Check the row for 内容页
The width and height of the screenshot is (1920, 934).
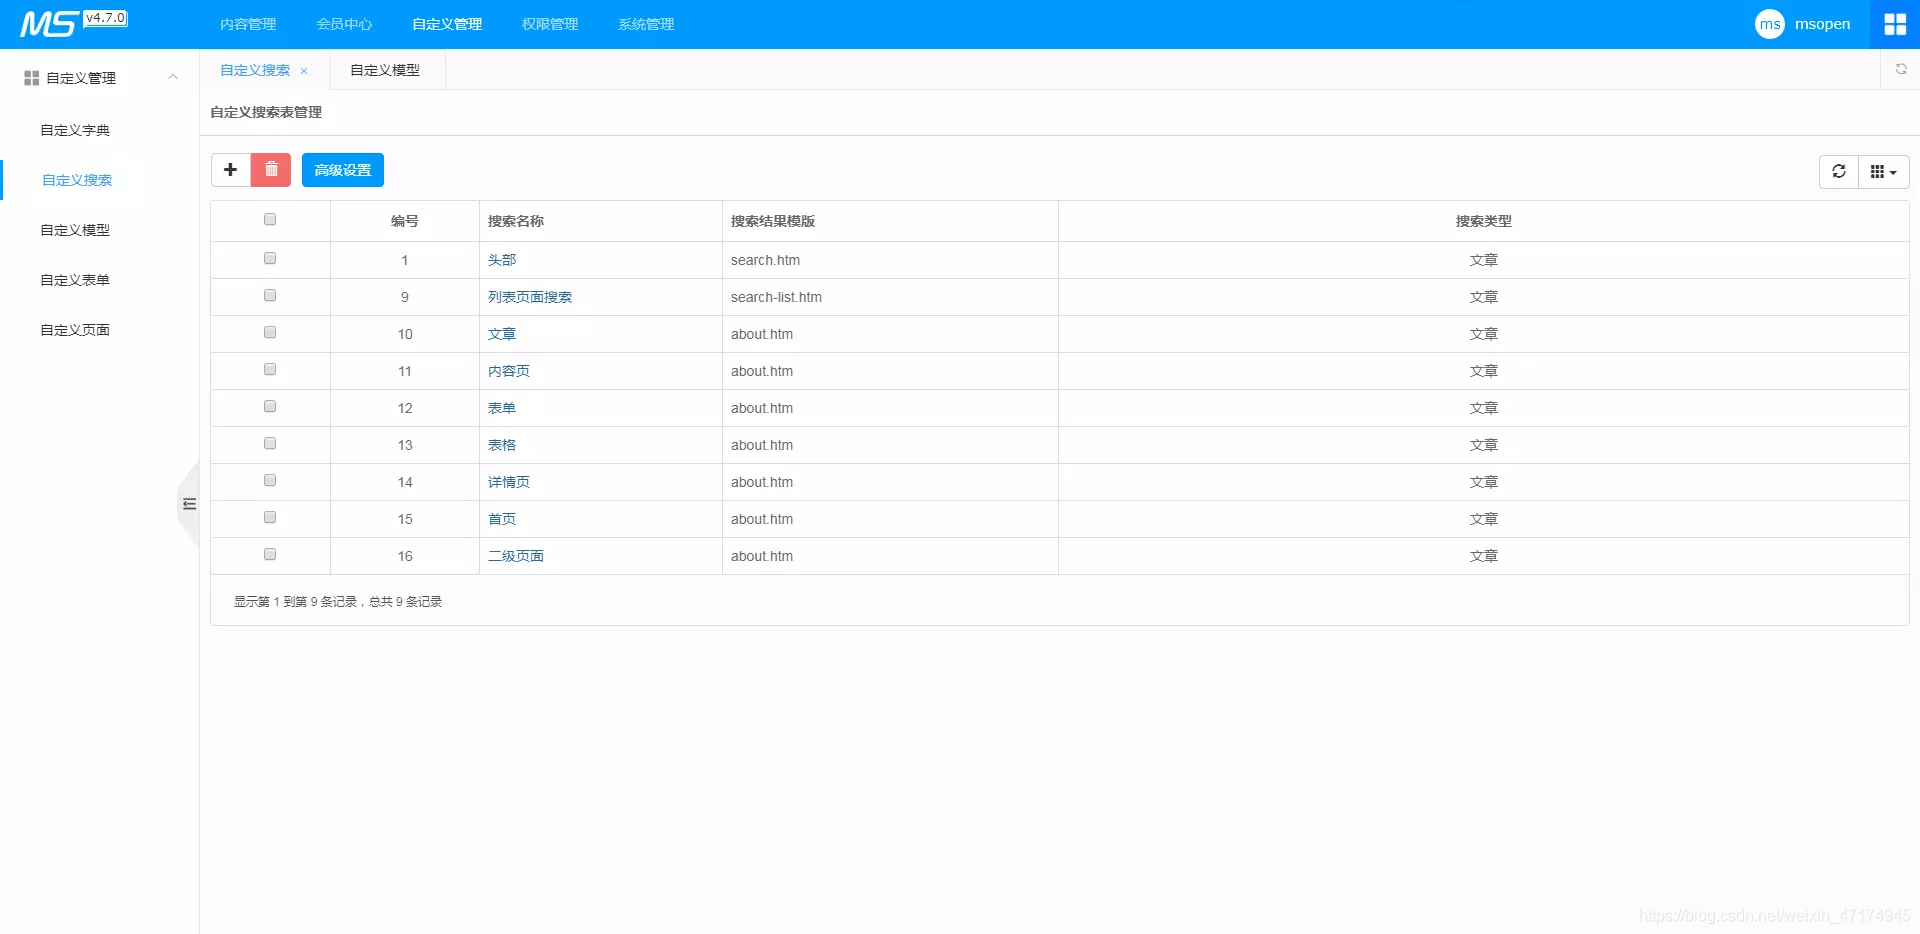[x=270, y=369]
